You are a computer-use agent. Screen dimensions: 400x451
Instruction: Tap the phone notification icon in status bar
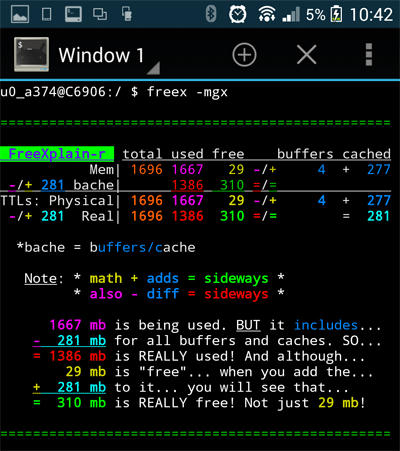[x=46, y=14]
